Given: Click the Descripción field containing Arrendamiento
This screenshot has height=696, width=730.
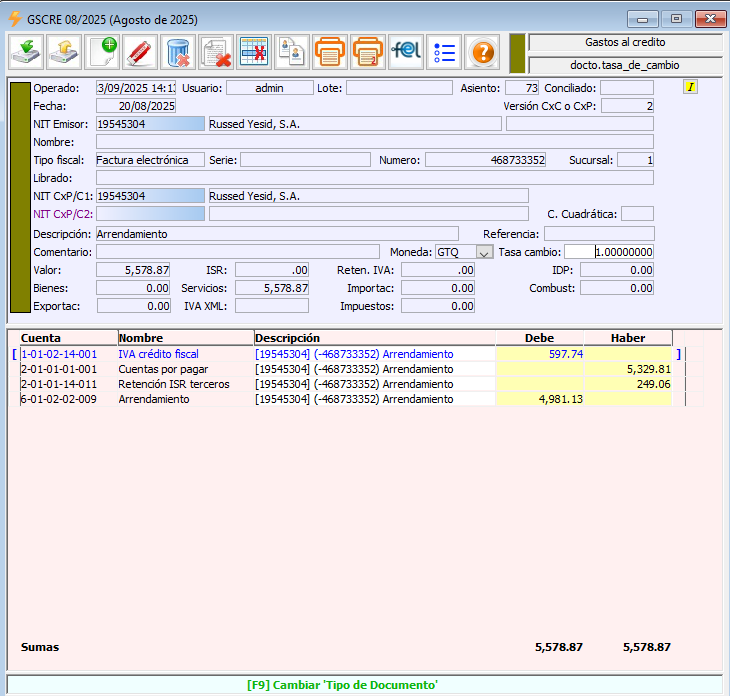Looking at the screenshot, I should 277,234.
